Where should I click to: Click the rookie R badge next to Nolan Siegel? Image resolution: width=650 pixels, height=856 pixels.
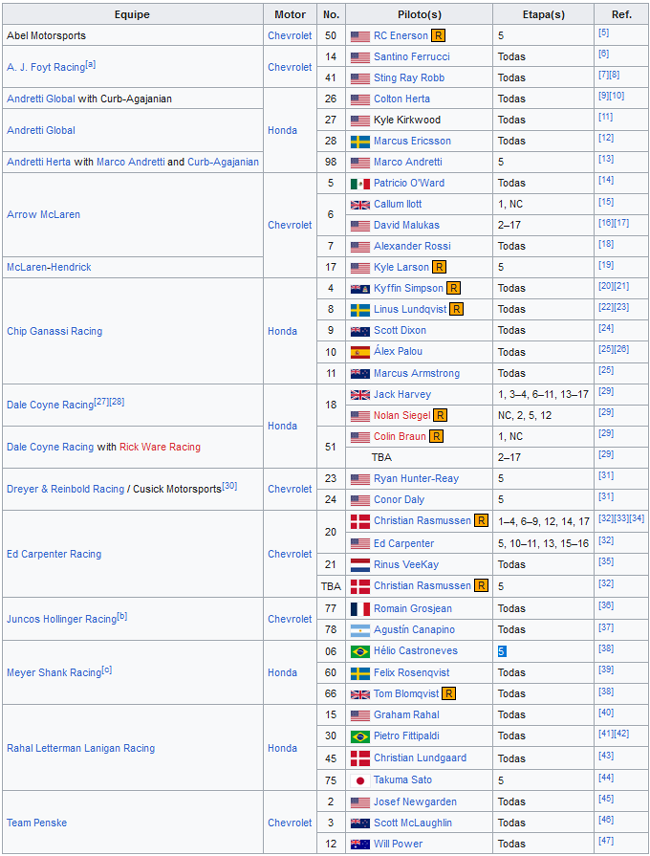click(x=440, y=415)
